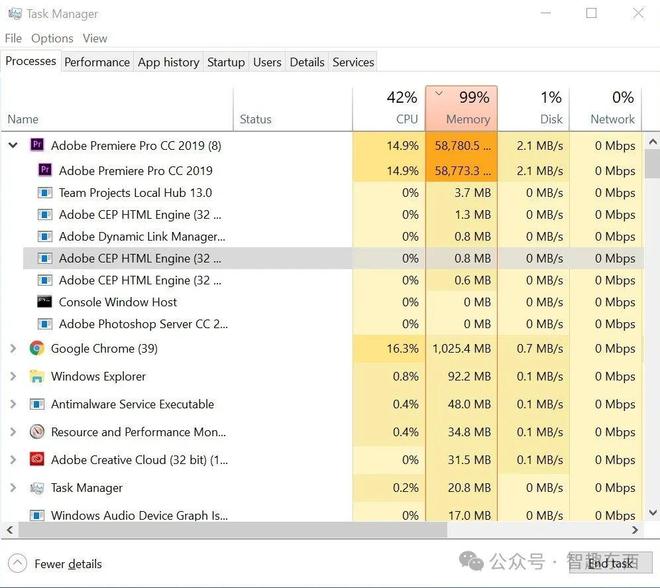This screenshot has width=660, height=588.
Task: Open the Options menu
Action: pyautogui.click(x=52, y=38)
